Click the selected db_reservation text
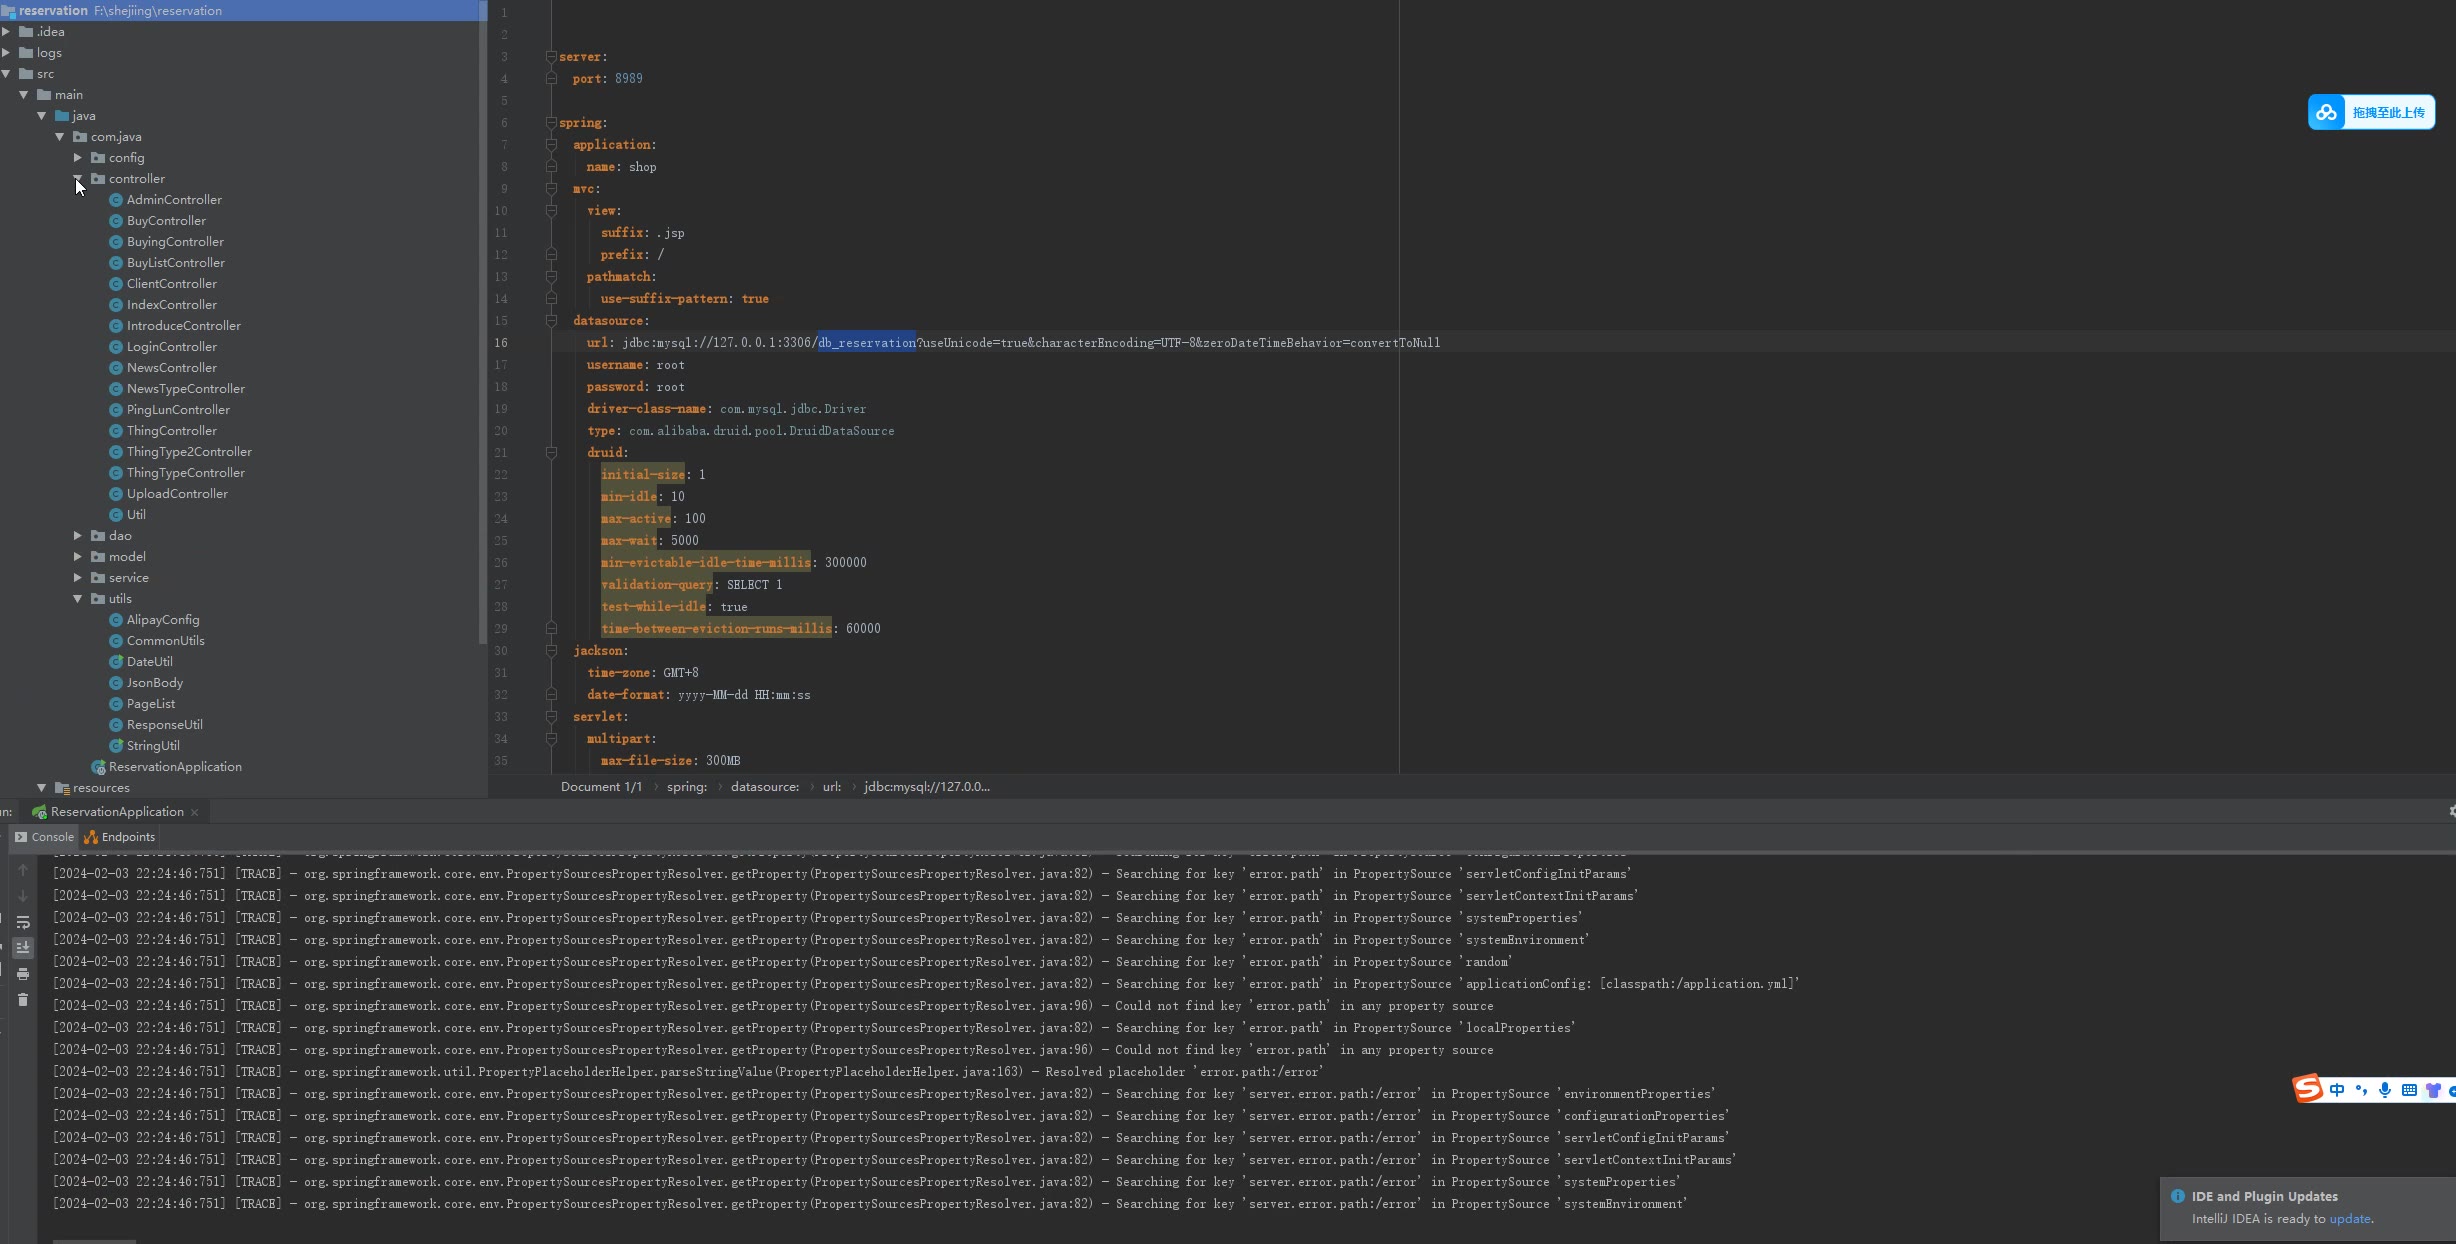This screenshot has width=2456, height=1244. (x=866, y=342)
